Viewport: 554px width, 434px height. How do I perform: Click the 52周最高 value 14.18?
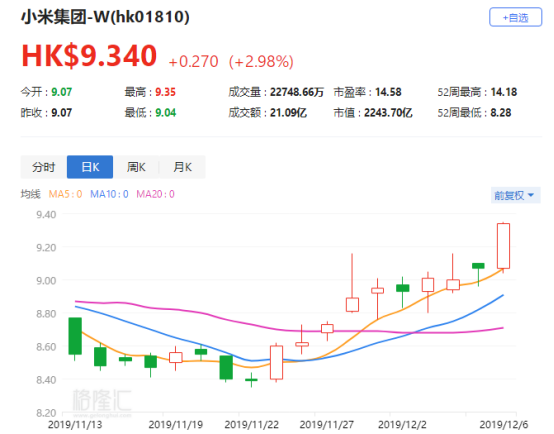504,92
